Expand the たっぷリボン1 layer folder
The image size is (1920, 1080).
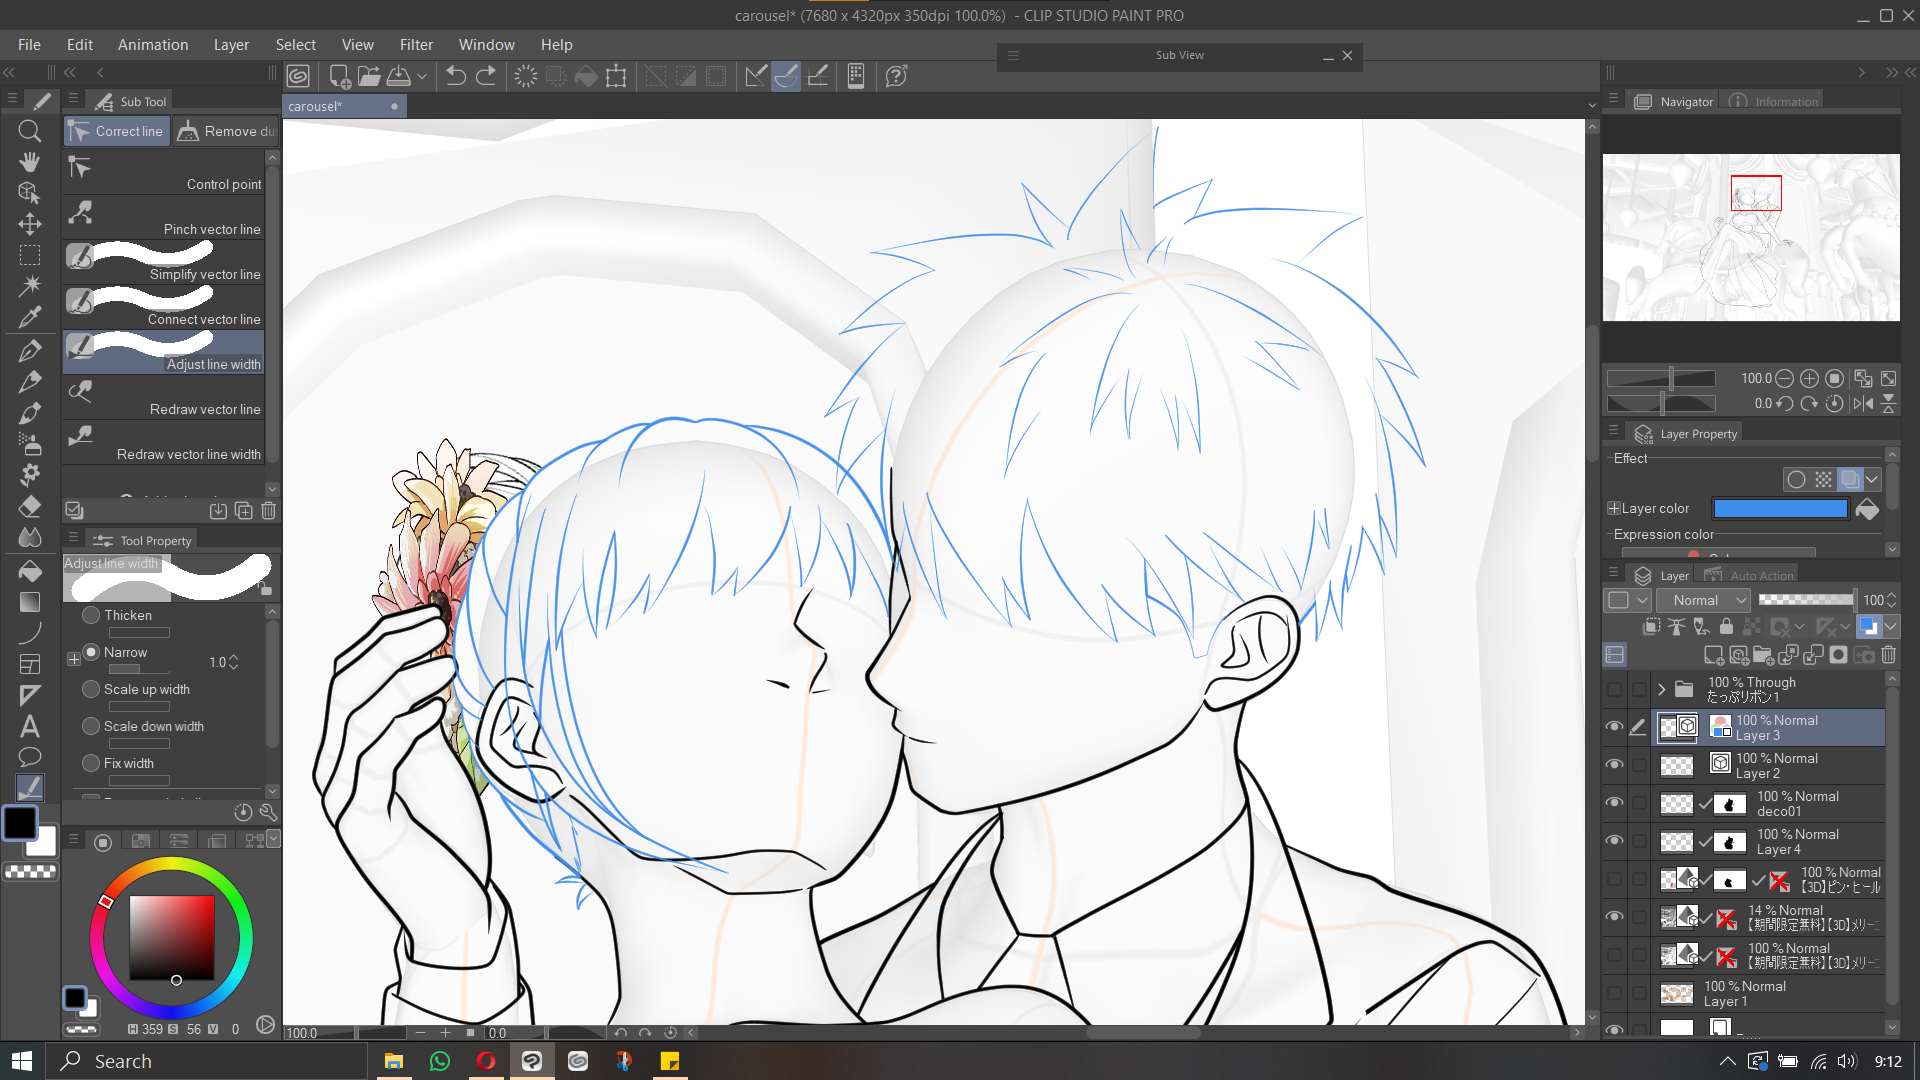(1662, 689)
